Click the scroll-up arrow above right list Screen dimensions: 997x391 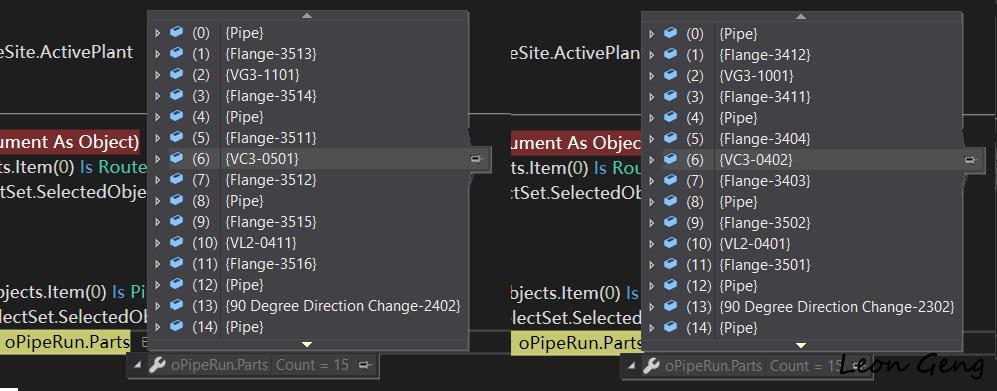(801, 16)
